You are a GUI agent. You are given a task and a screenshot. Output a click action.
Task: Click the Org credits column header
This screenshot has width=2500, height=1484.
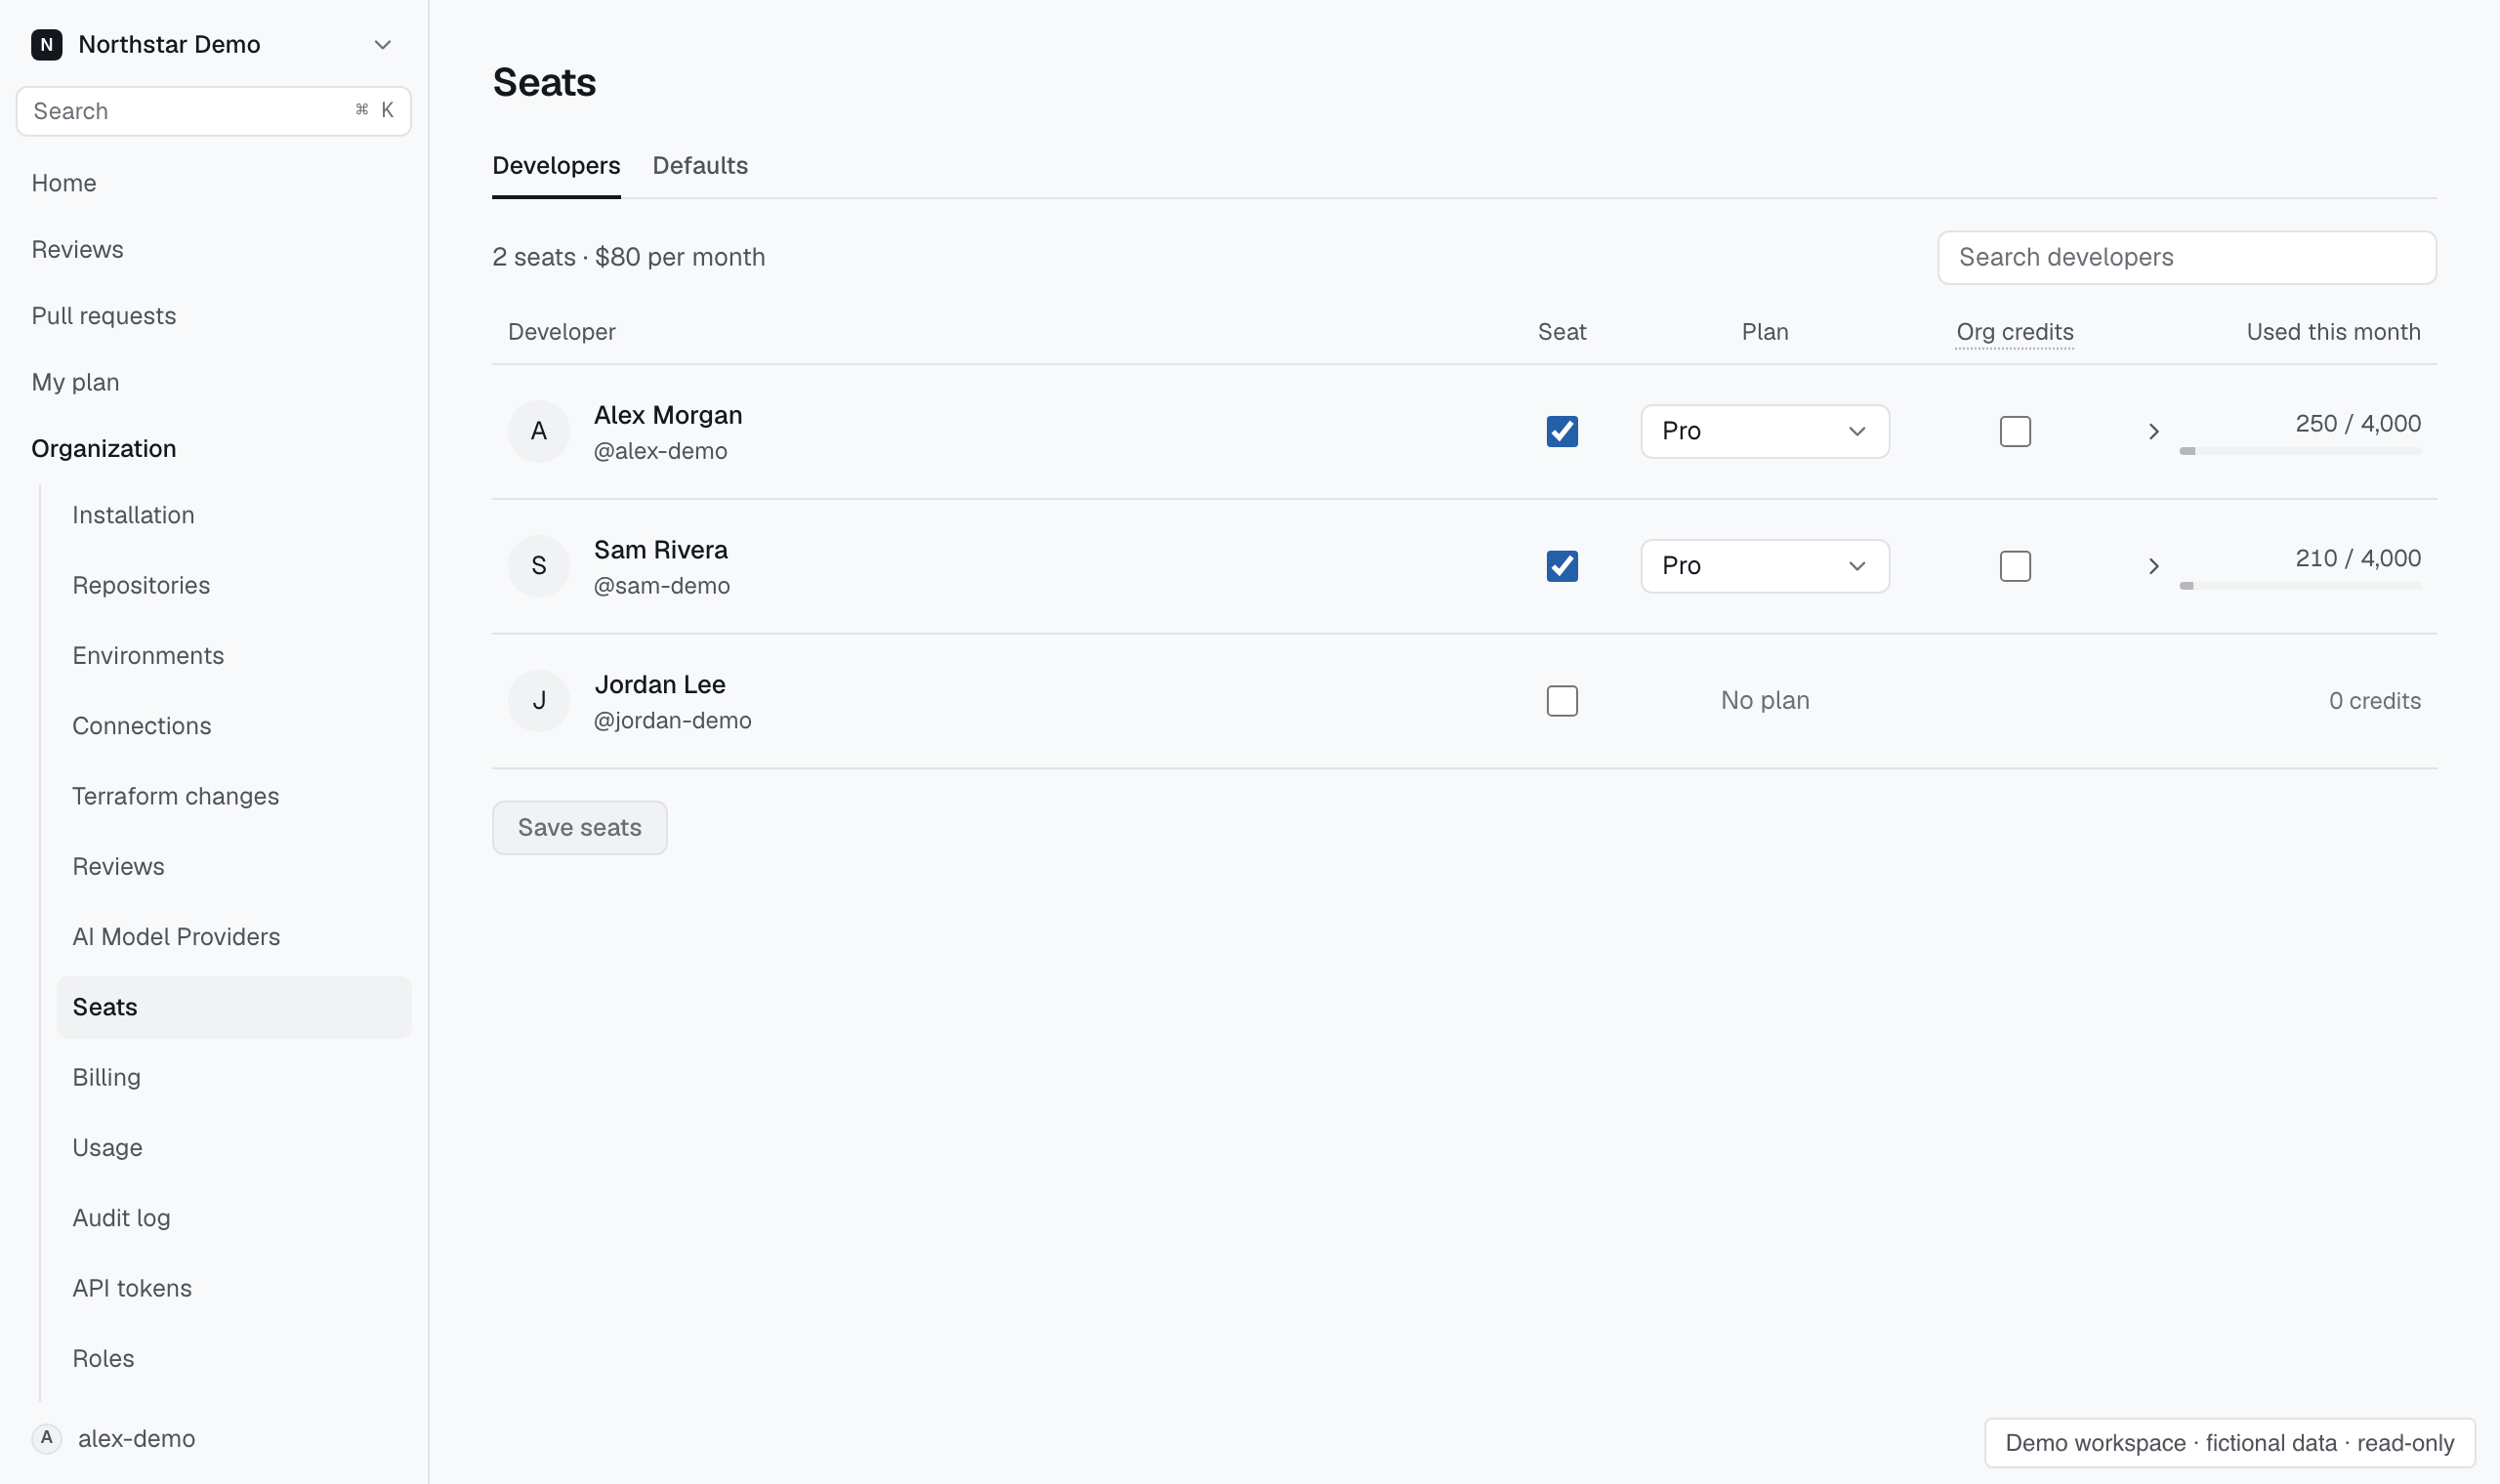pos(2015,332)
